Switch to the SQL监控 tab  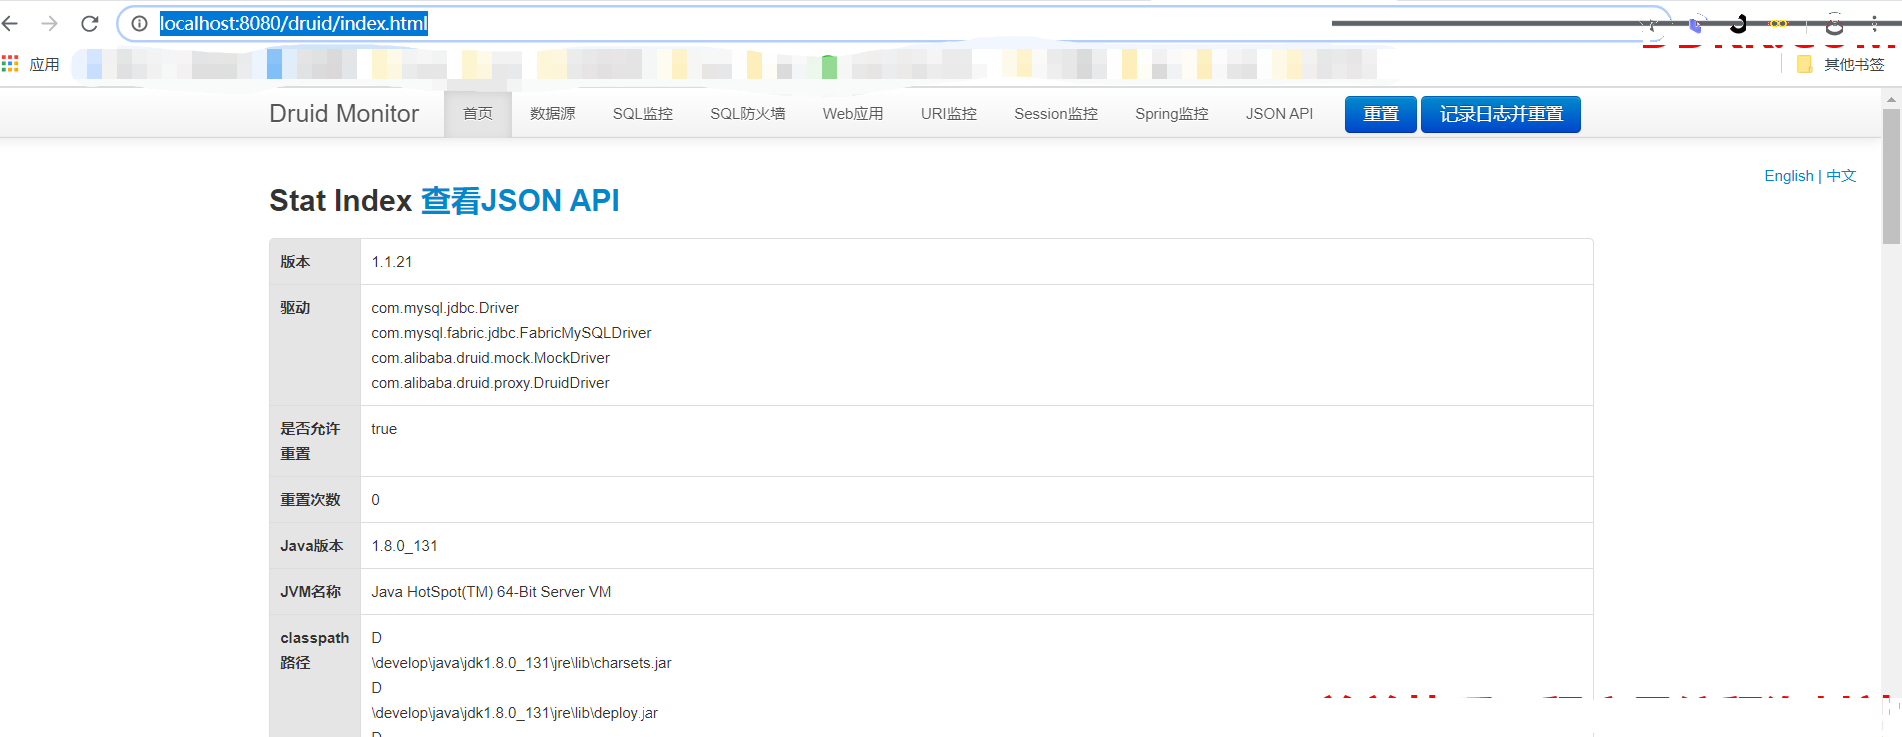coord(643,114)
